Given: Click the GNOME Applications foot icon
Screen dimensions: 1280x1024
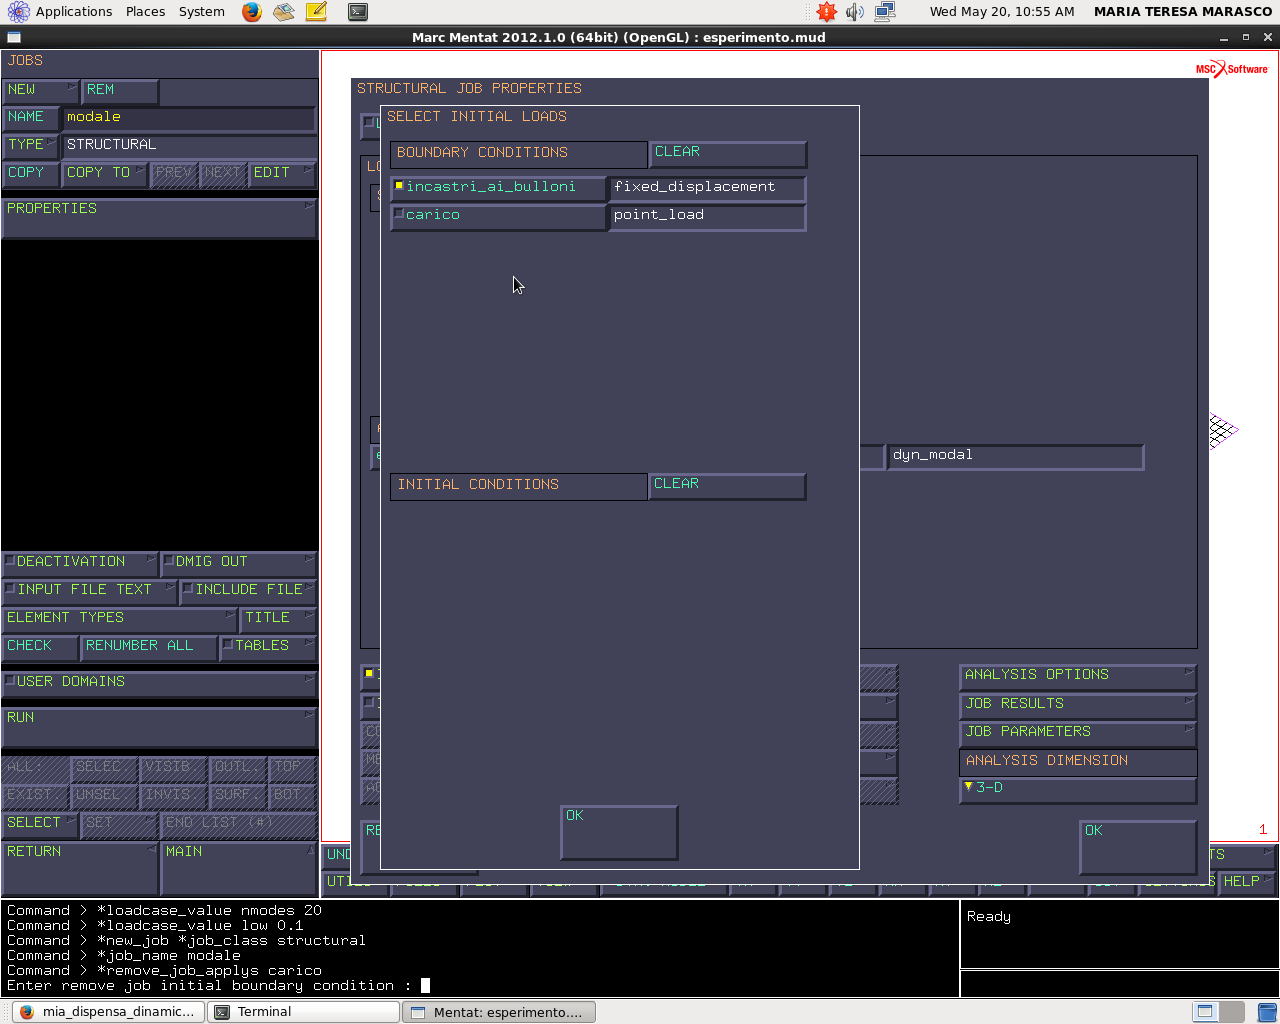Looking at the screenshot, I should coord(19,12).
